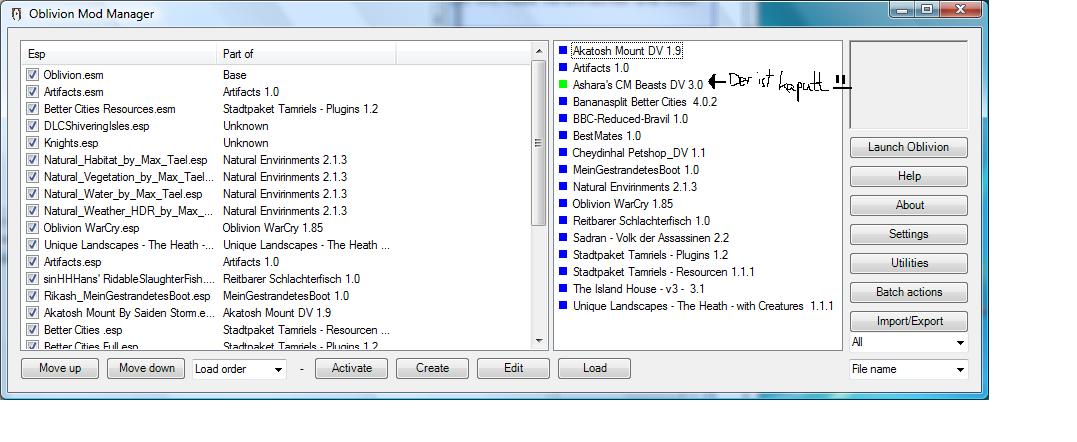Screen dimensions: 1077x442
Task: Click the Move up button
Action: (60, 369)
